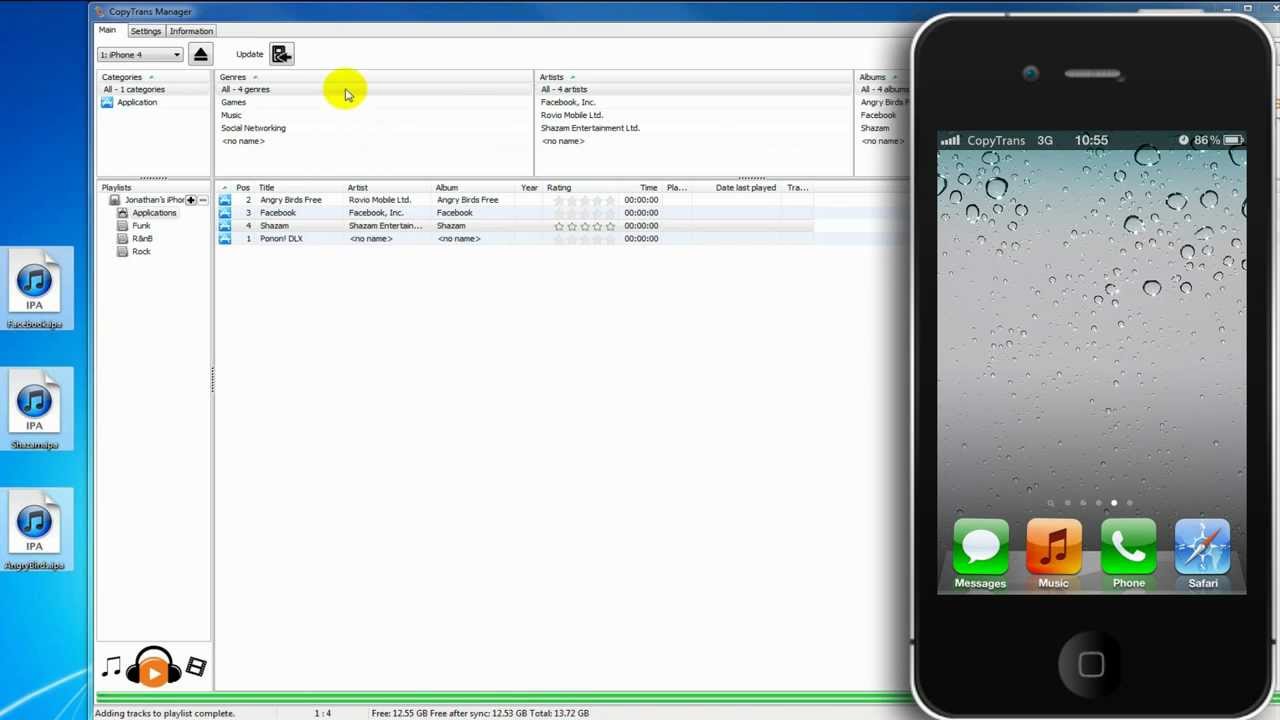The height and width of the screenshot is (720, 1280).
Task: Open Music app on the iPhone
Action: [1054, 554]
